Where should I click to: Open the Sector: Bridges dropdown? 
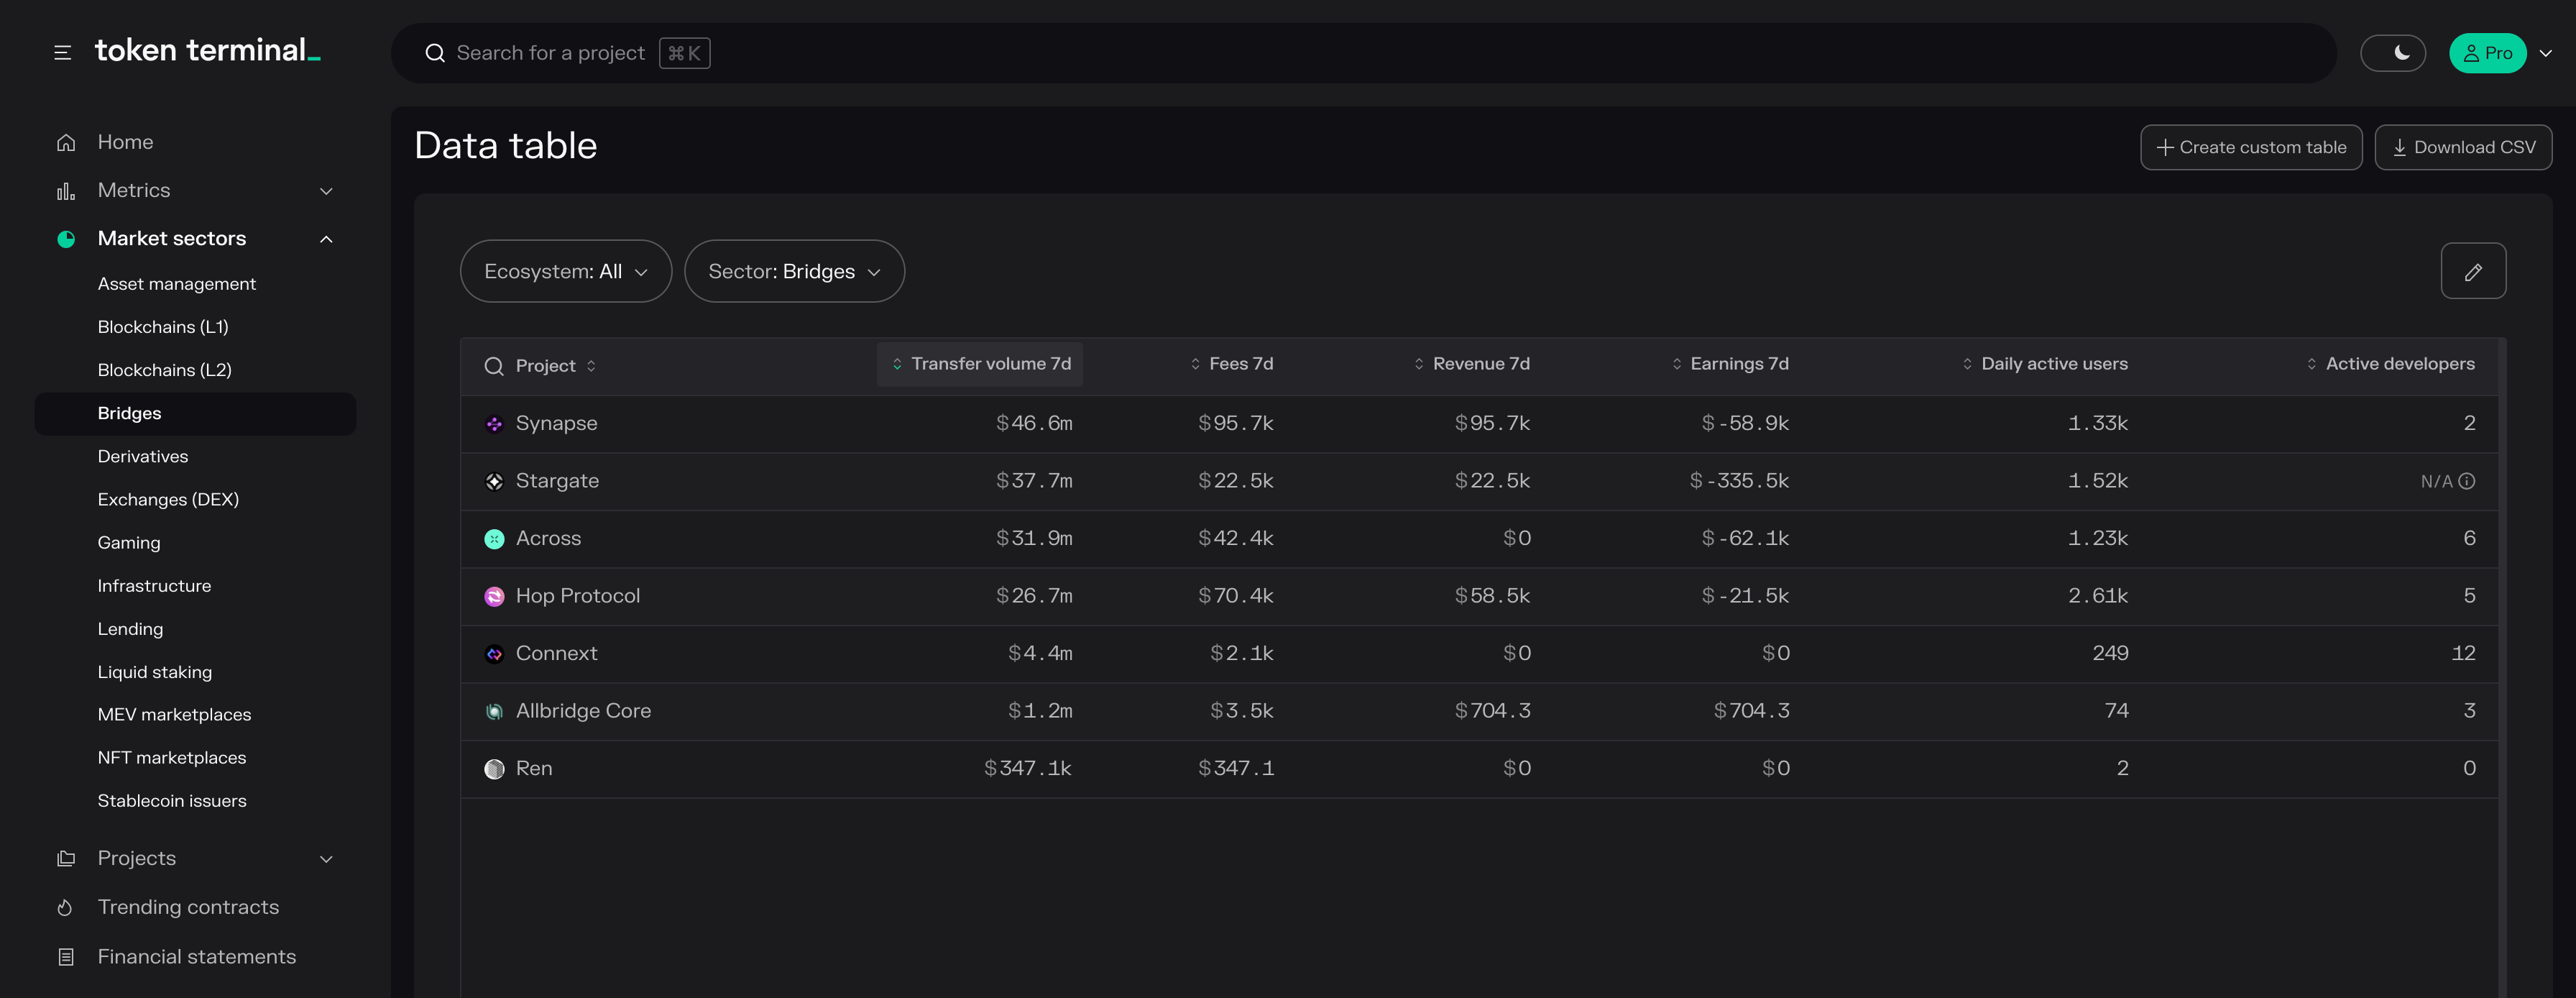click(794, 271)
